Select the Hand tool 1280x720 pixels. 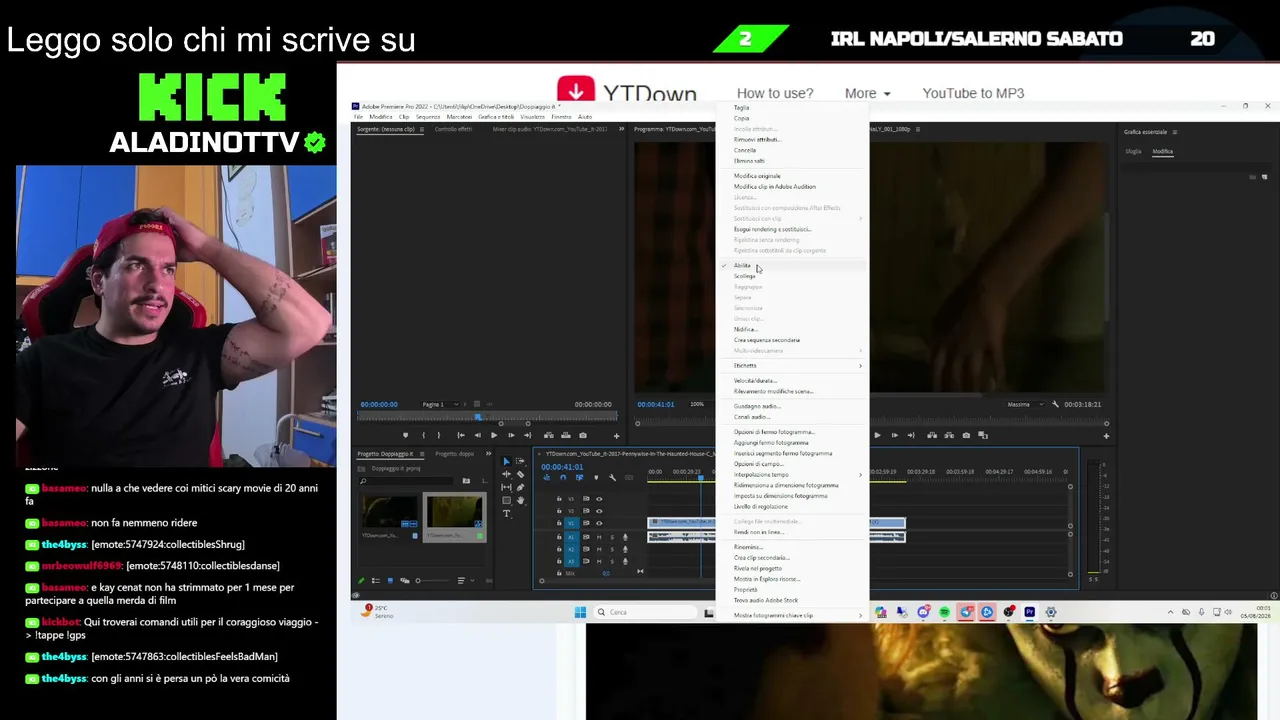(x=520, y=500)
